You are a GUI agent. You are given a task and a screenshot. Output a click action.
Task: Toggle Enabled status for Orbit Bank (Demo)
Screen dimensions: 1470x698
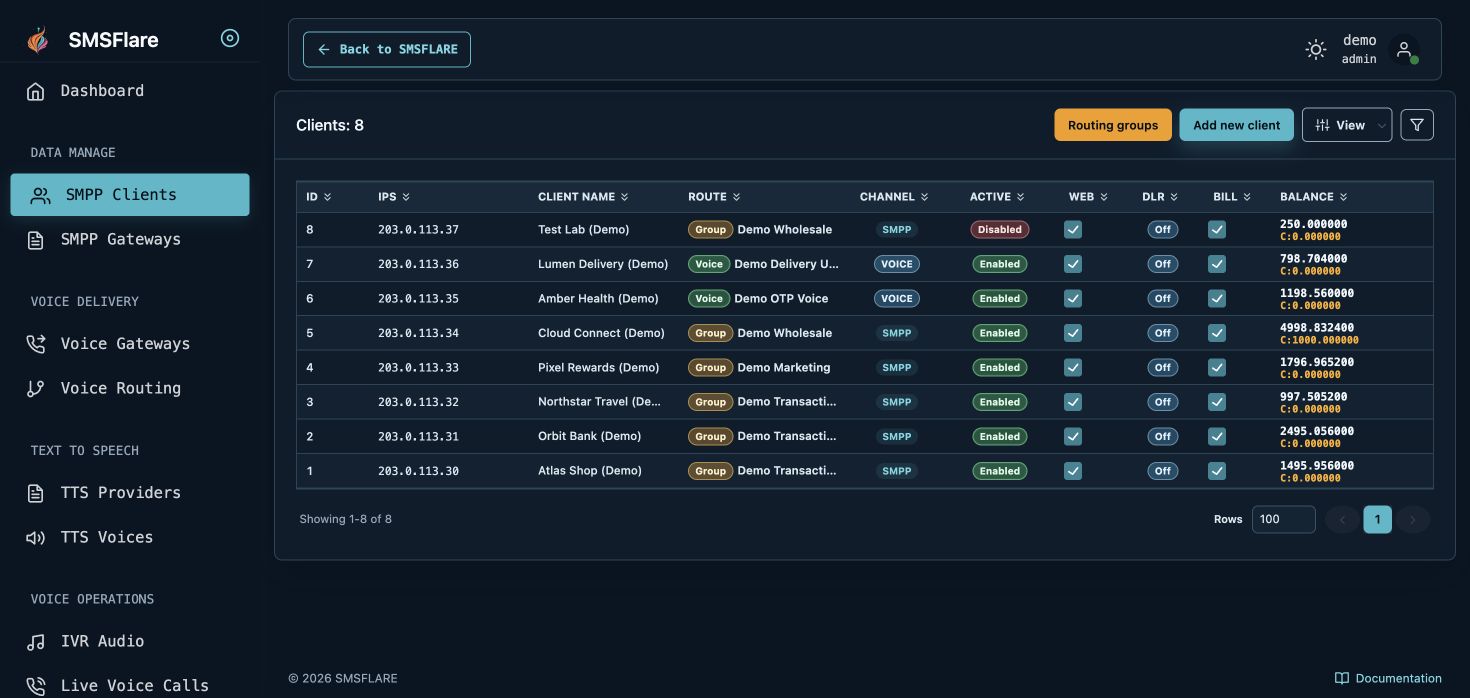(1000, 436)
